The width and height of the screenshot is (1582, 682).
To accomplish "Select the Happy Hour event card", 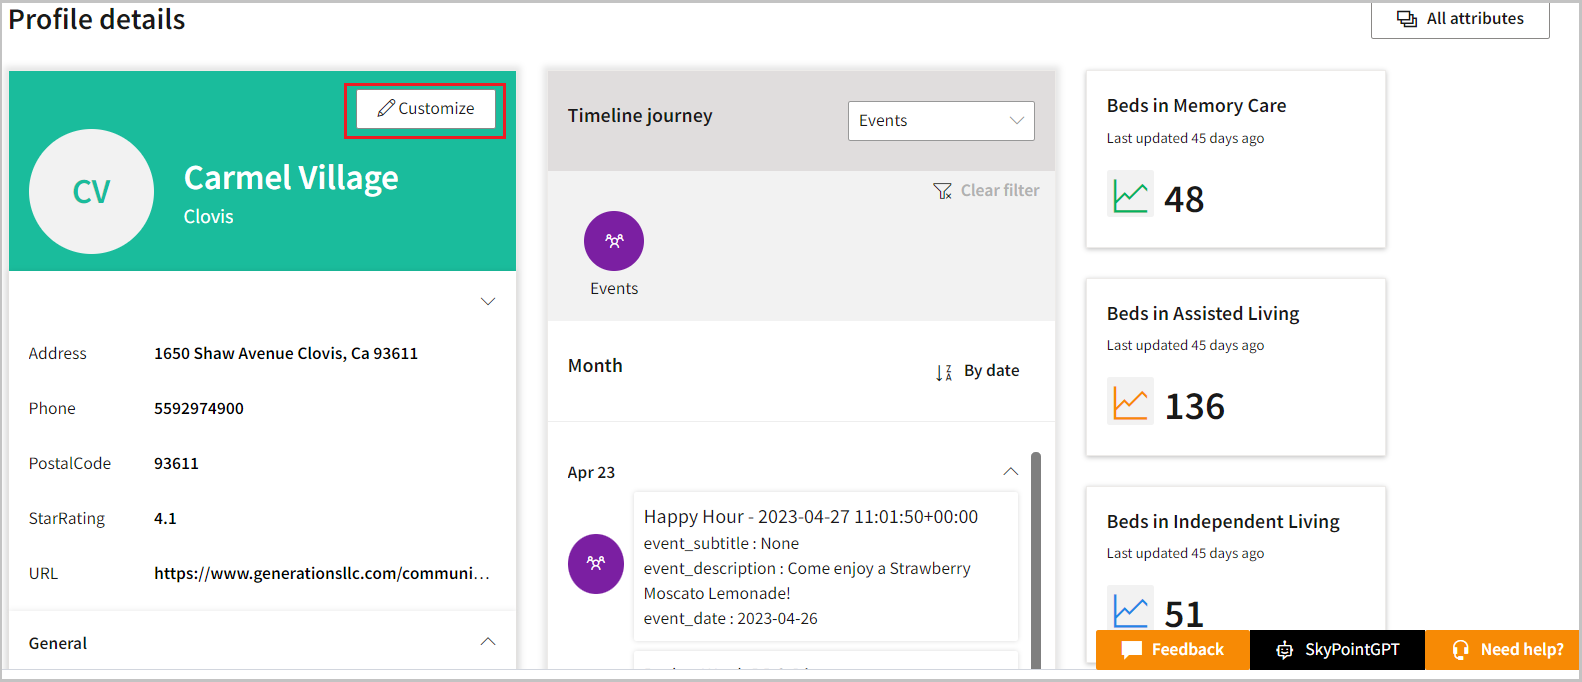I will [825, 566].
